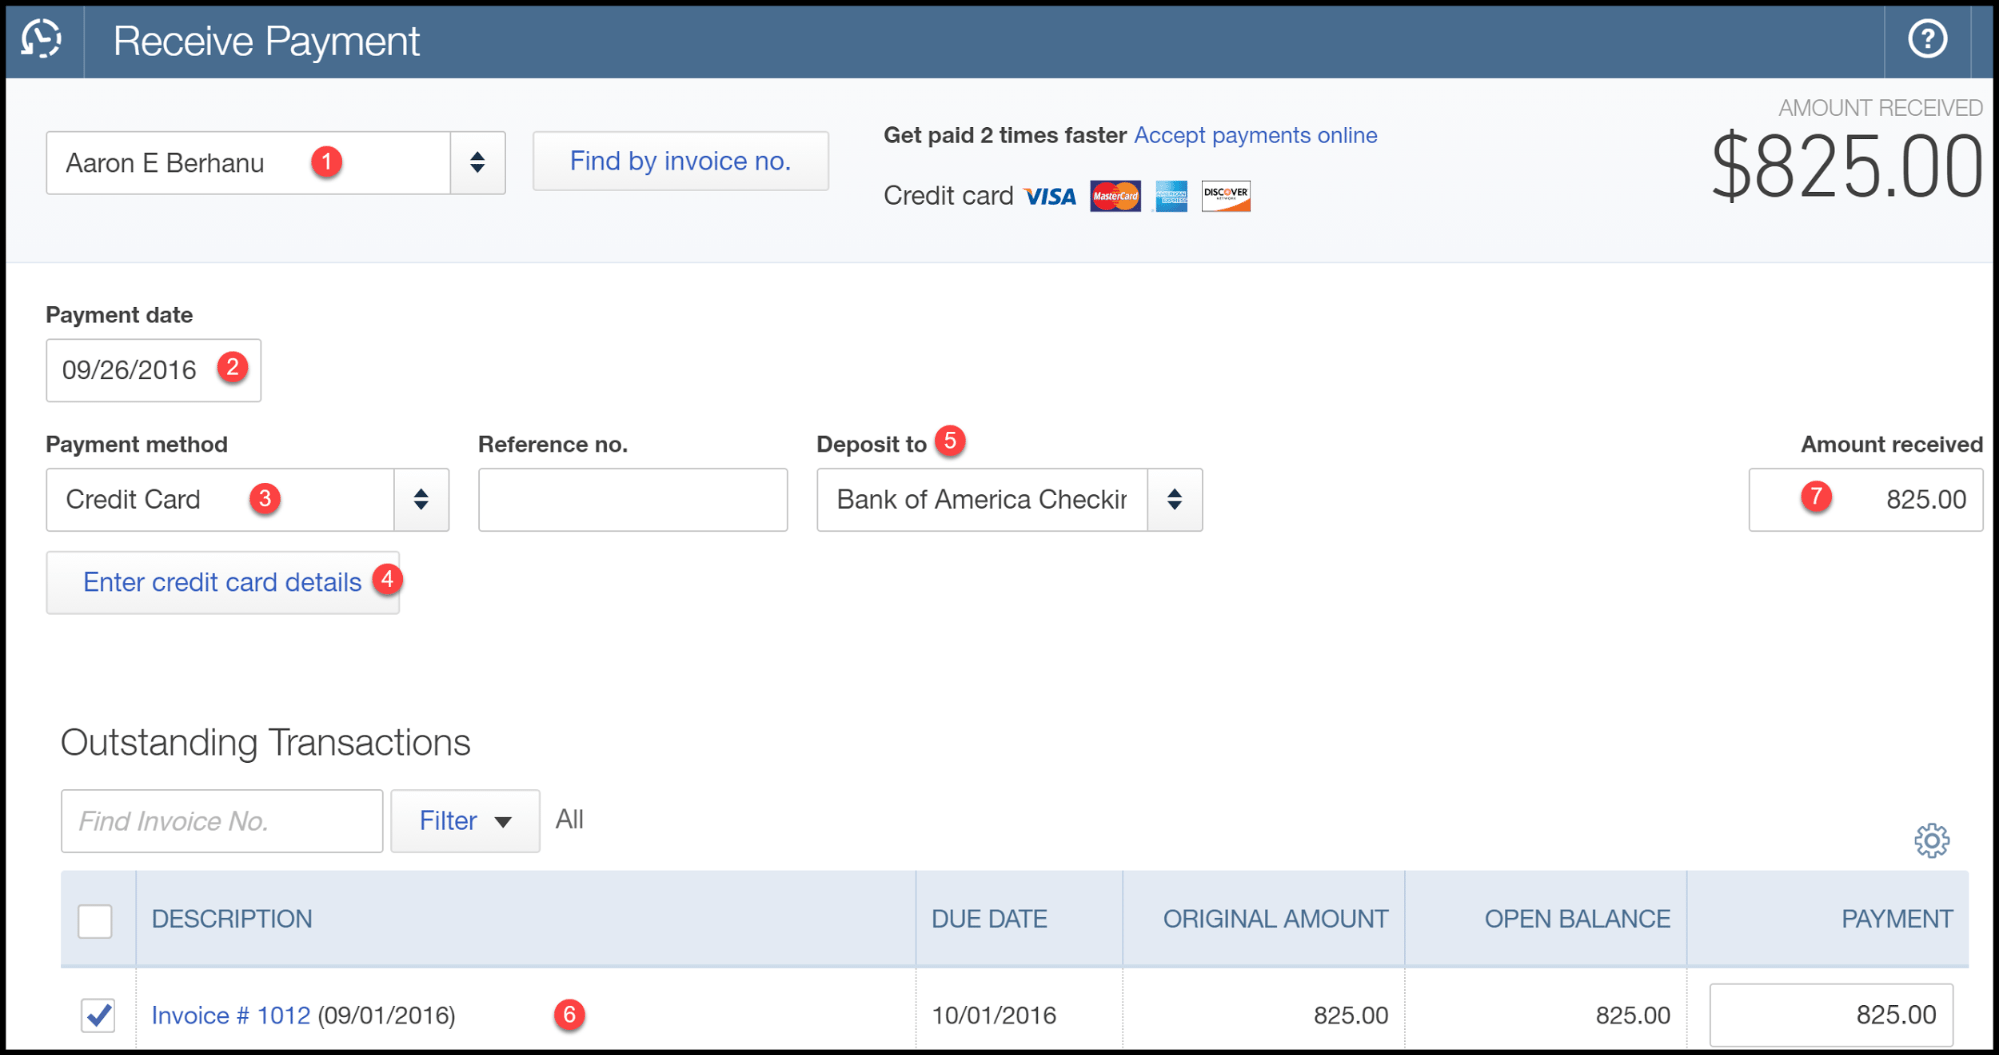The image size is (1999, 1056).
Task: Open the table settings gear icon
Action: tap(1932, 840)
